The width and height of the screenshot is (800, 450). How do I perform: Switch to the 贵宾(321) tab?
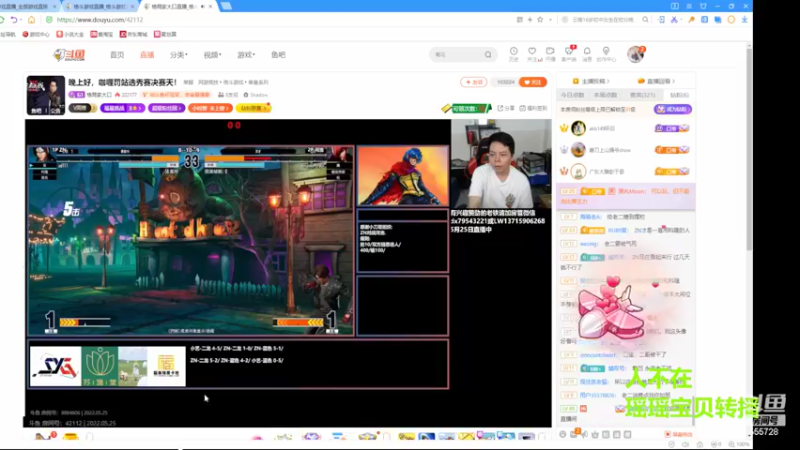click(x=642, y=95)
